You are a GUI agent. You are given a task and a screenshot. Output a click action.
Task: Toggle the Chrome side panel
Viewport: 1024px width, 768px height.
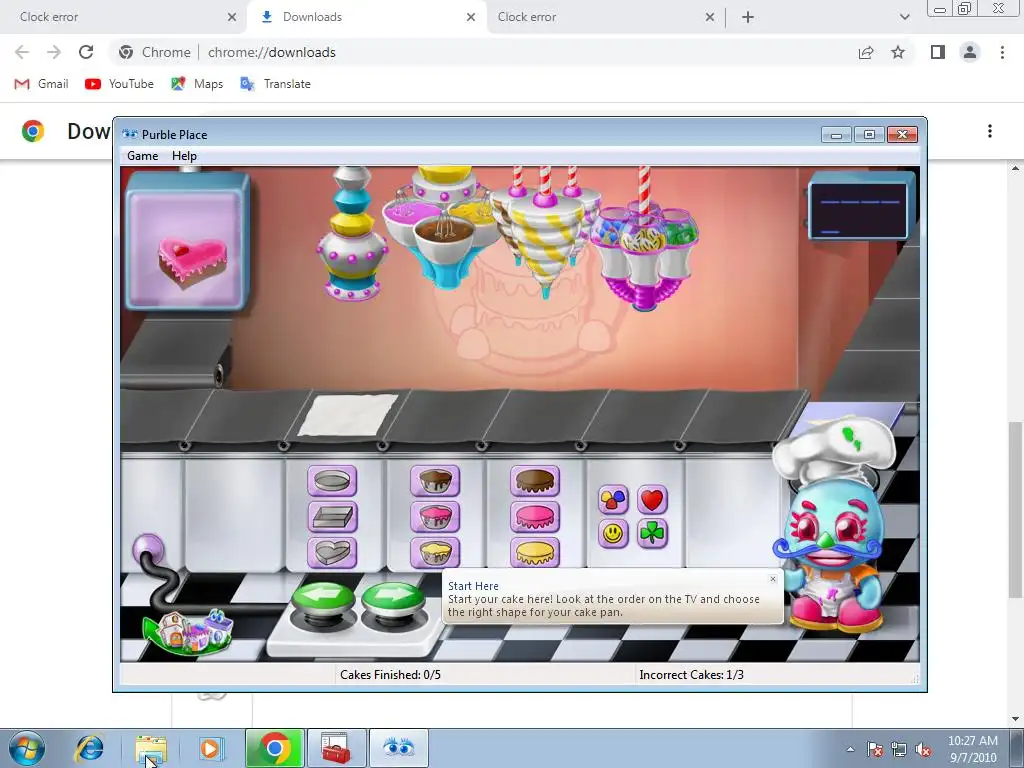click(938, 52)
